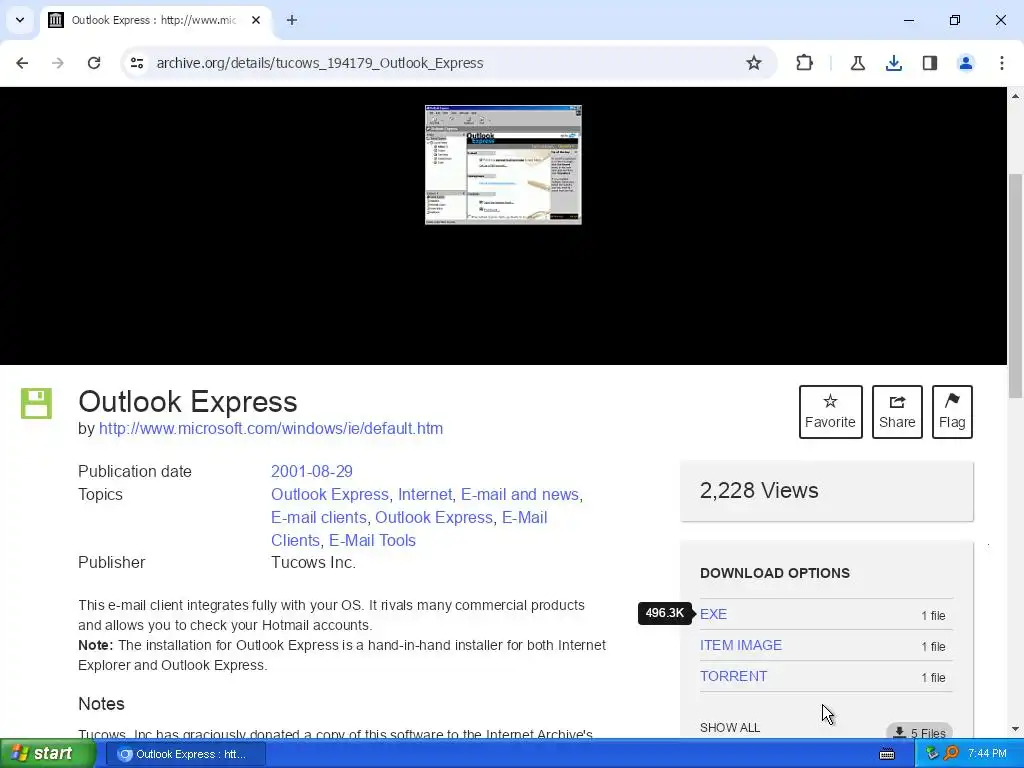Viewport: 1024px width, 768px height.
Task: Open Chrome Labs flask icon
Action: 857,63
